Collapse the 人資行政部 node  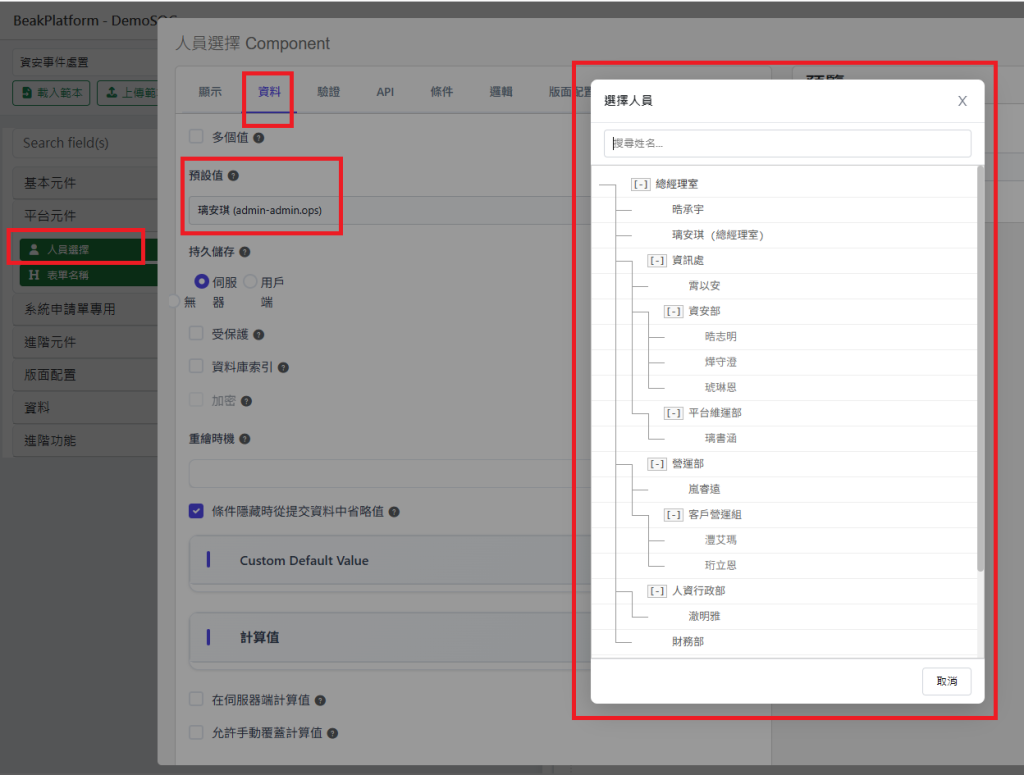657,592
